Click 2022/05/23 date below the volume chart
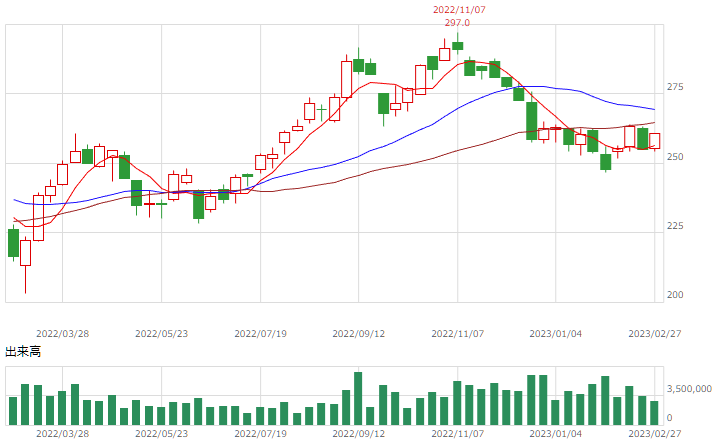 [x=161, y=434]
